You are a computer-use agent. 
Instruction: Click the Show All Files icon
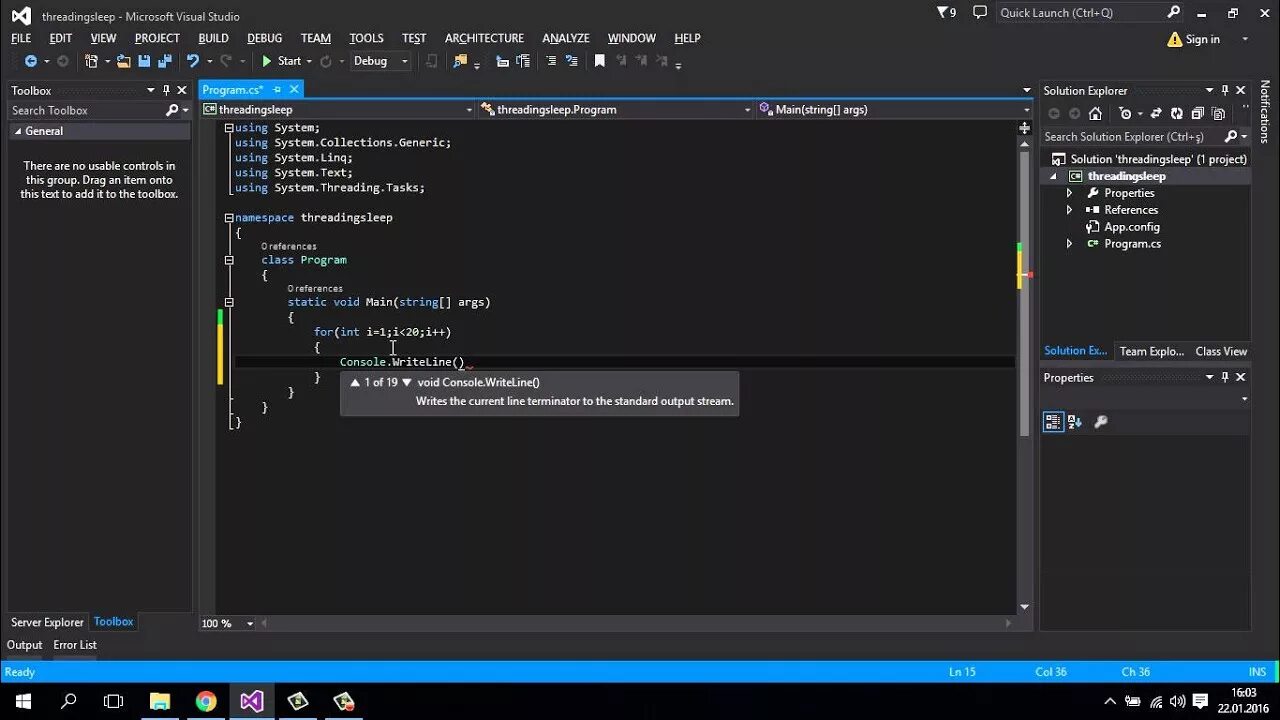pos(1219,113)
